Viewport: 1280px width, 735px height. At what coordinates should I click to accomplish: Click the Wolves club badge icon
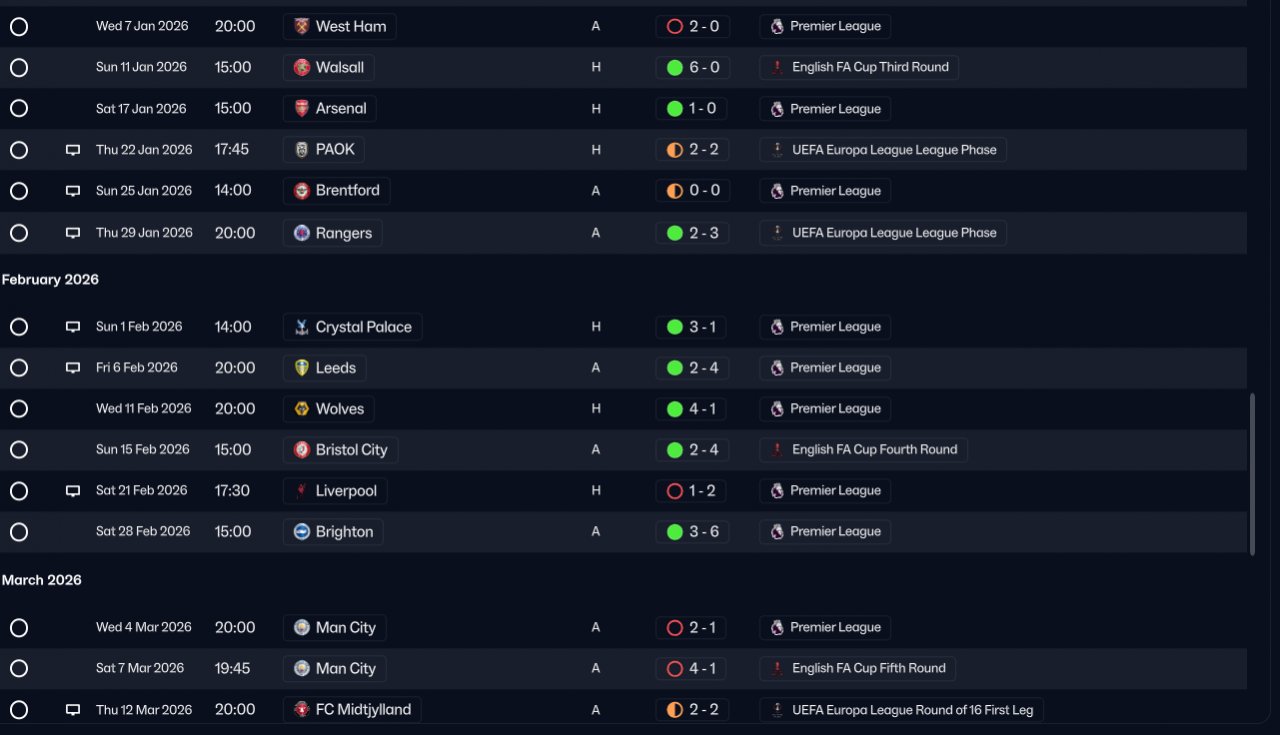tap(302, 409)
